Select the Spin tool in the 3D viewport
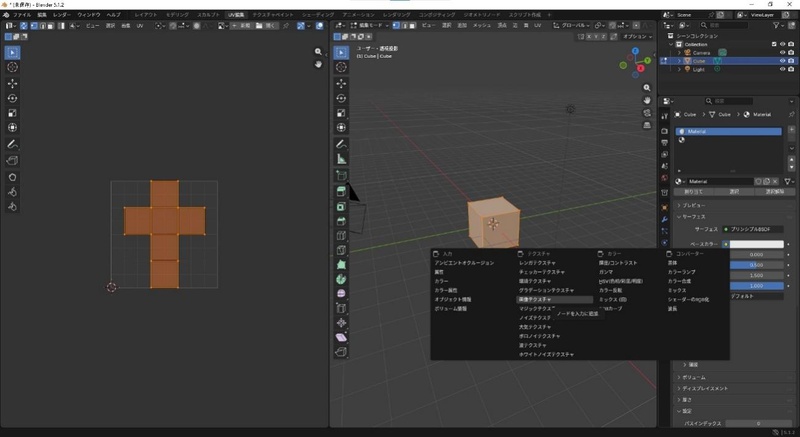 pos(341,279)
